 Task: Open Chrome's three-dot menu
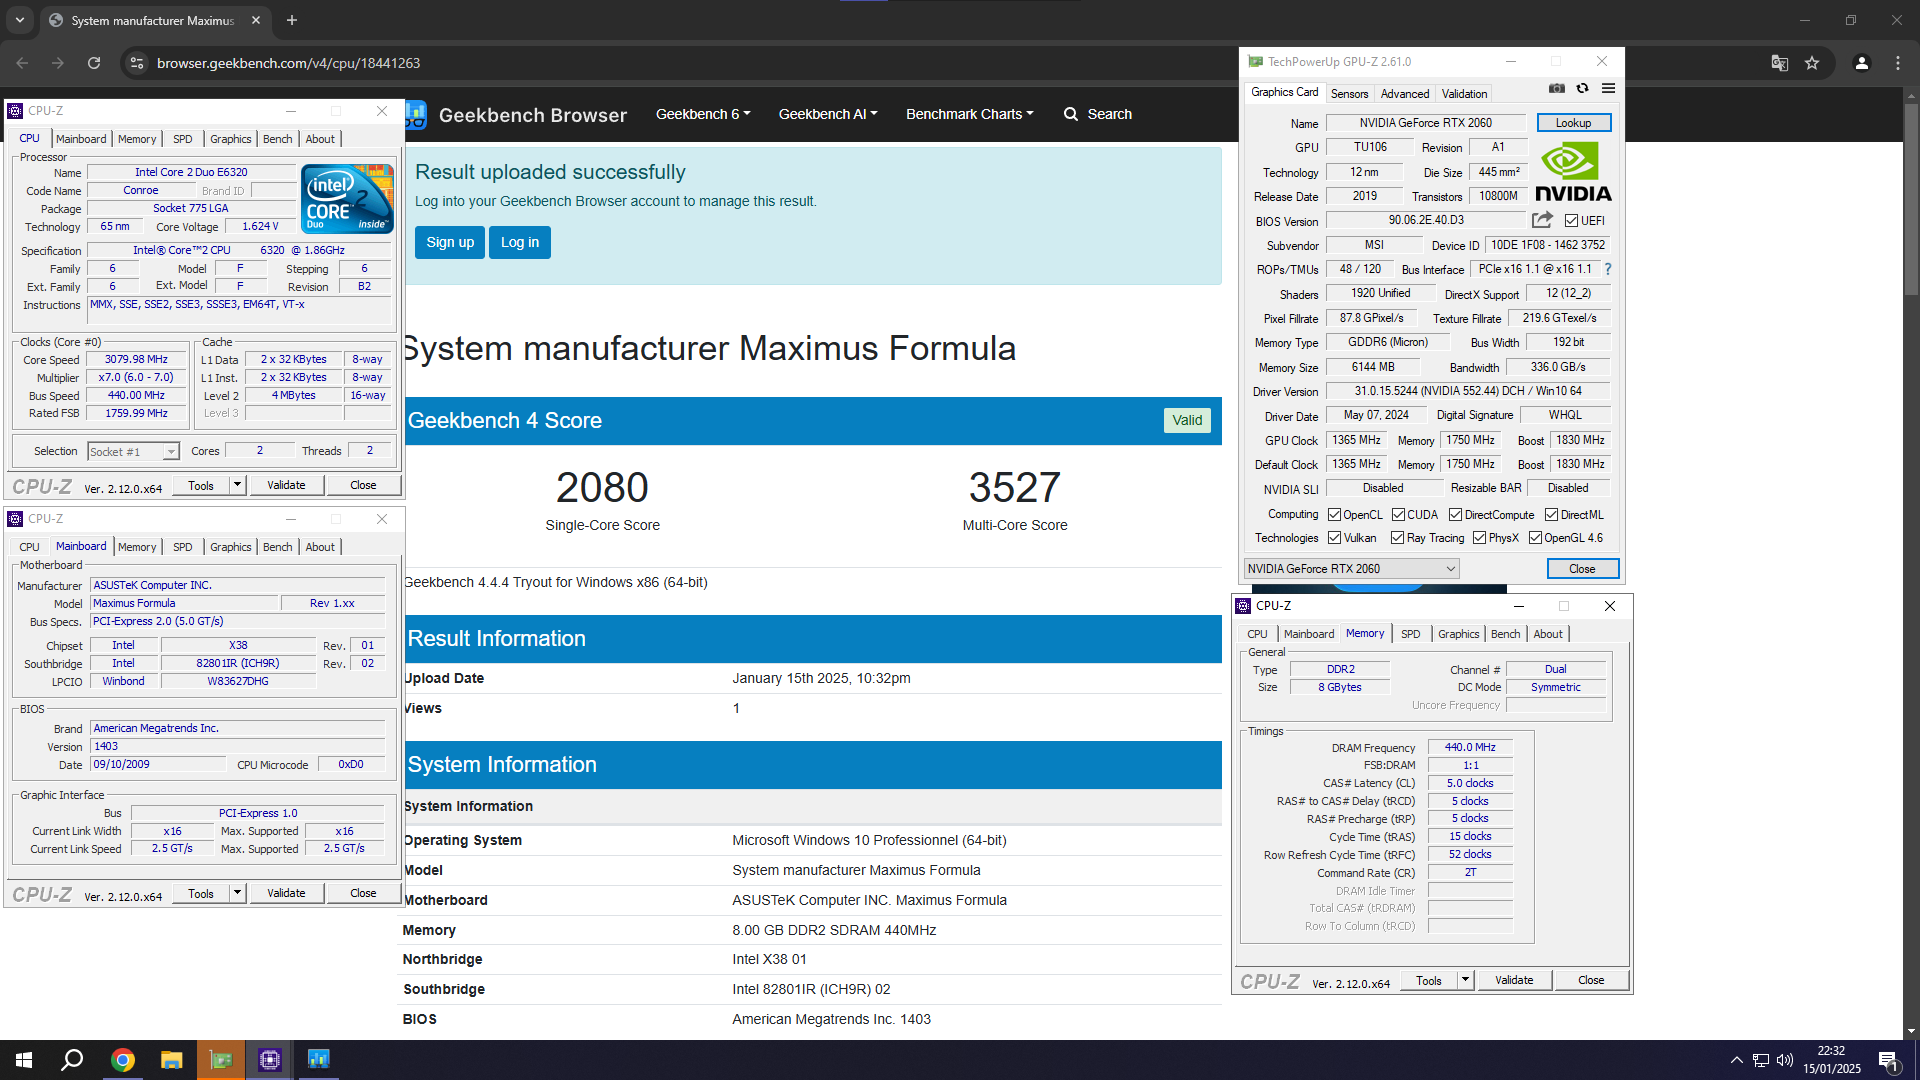(1898, 63)
